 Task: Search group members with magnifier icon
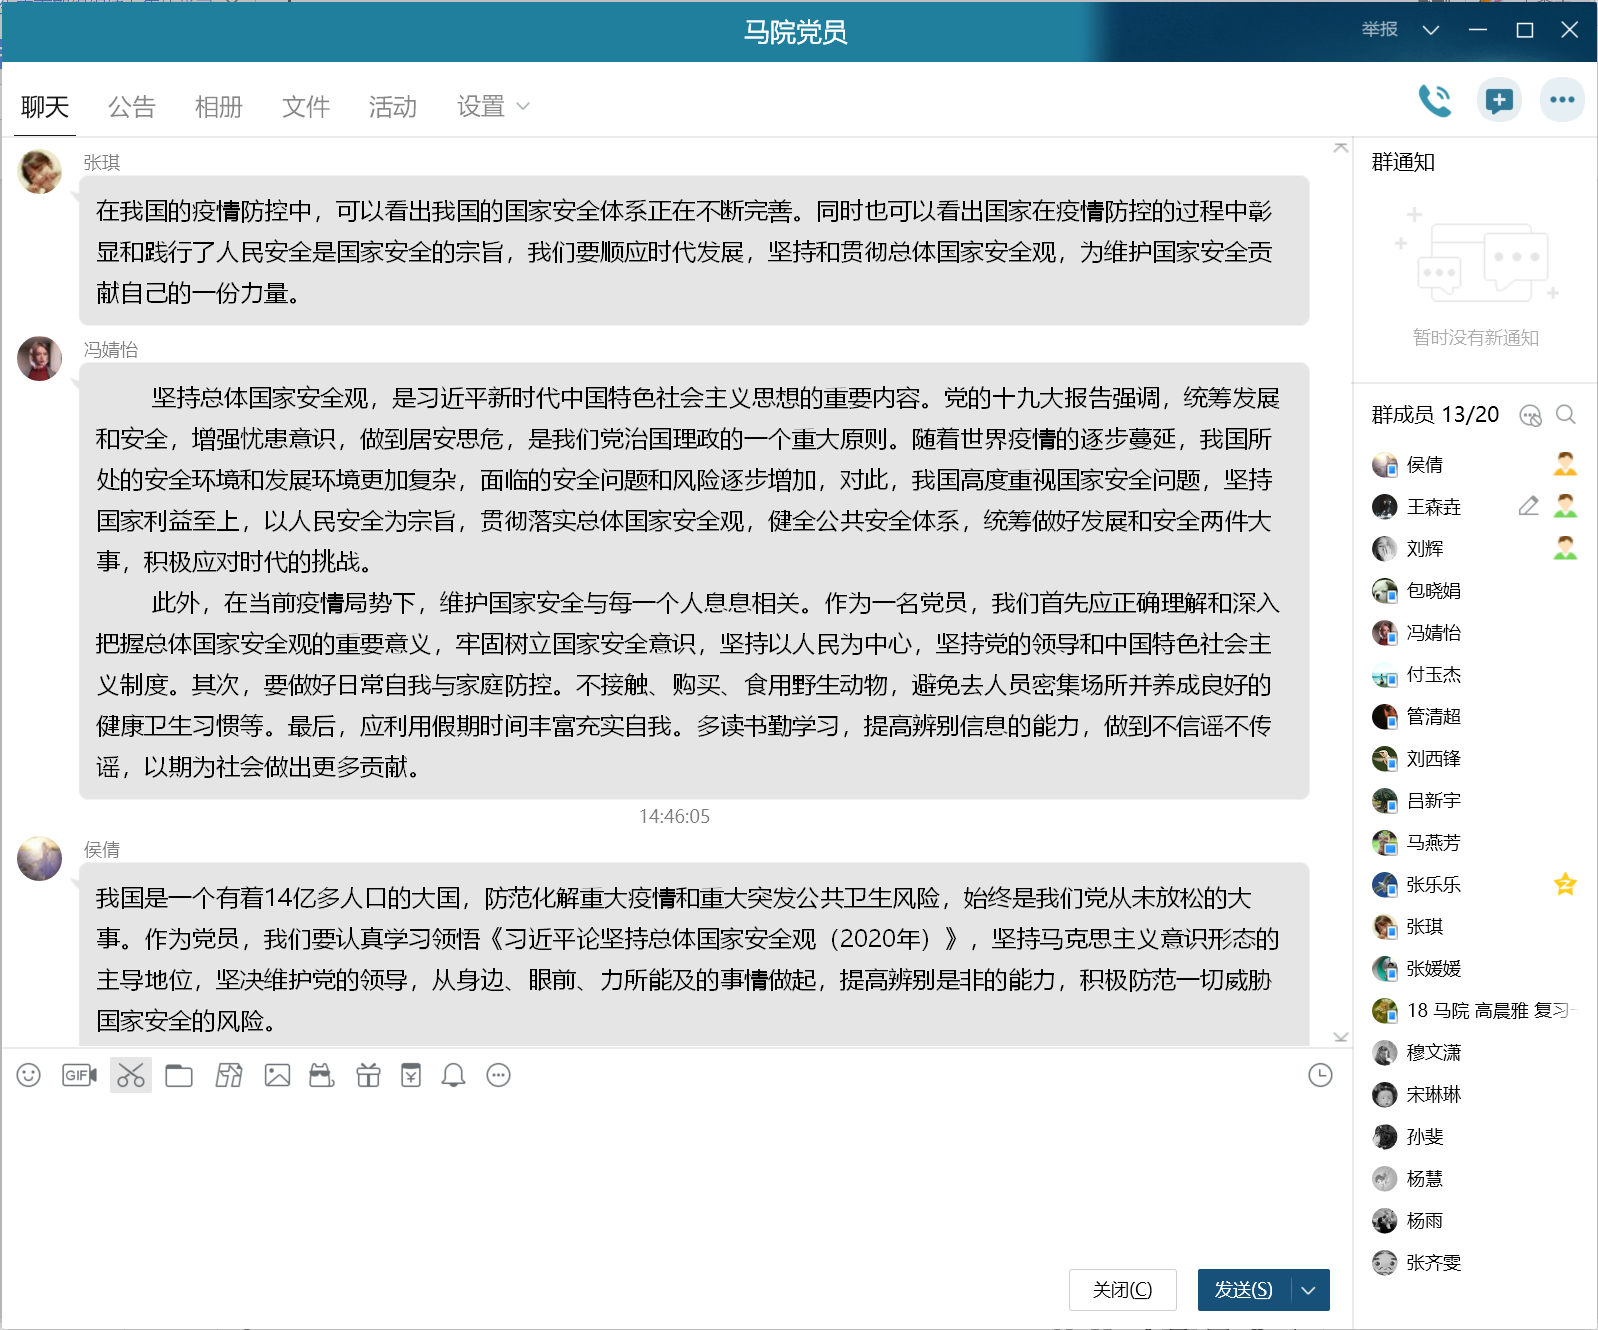tap(1566, 415)
